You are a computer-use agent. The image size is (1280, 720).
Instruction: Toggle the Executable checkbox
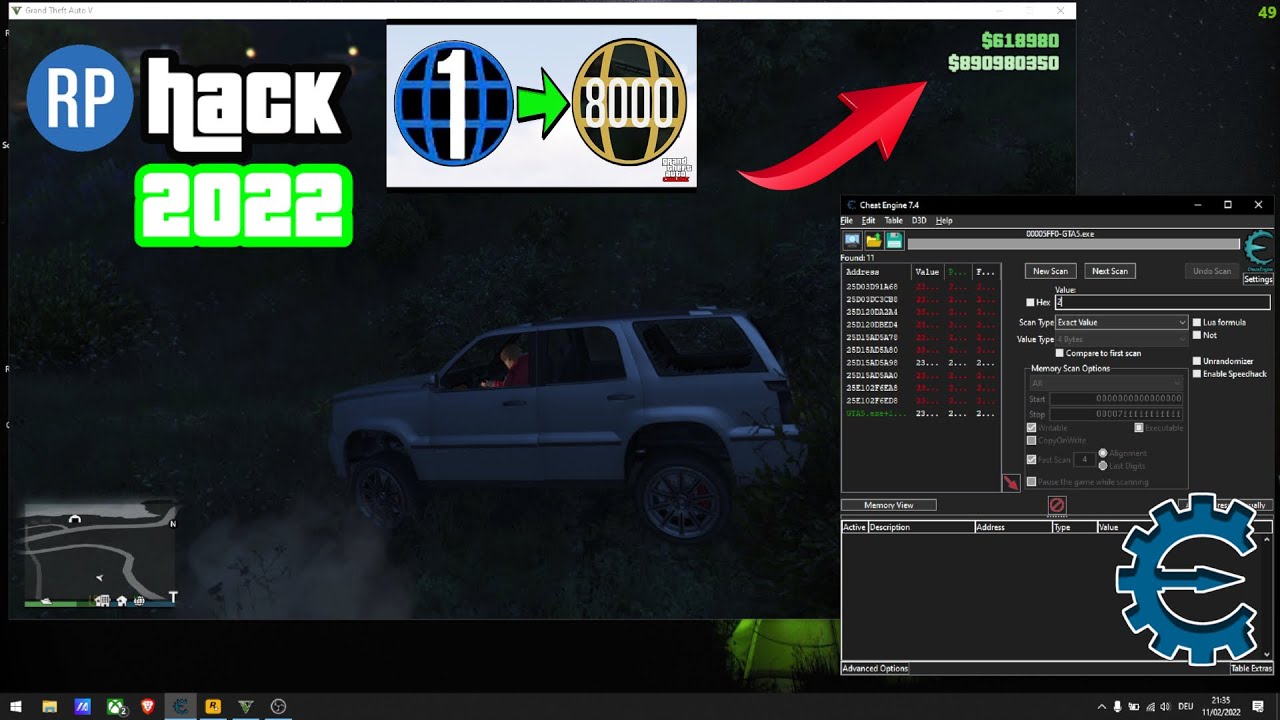point(1139,428)
